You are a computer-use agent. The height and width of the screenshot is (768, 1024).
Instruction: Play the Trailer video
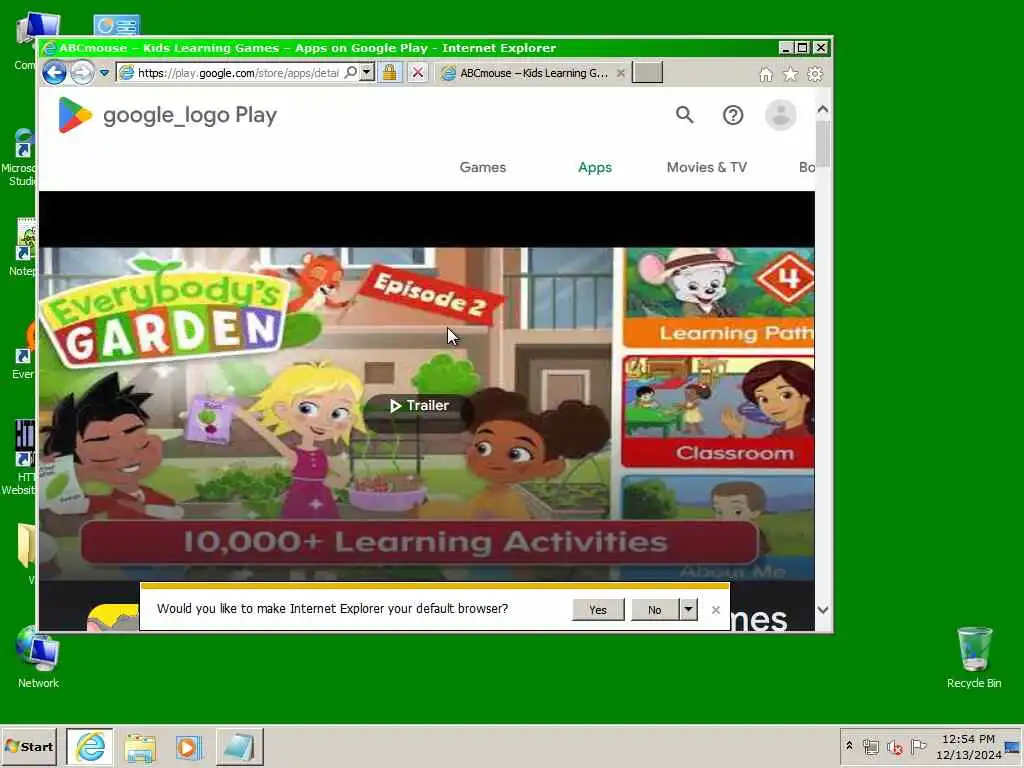[419, 406]
